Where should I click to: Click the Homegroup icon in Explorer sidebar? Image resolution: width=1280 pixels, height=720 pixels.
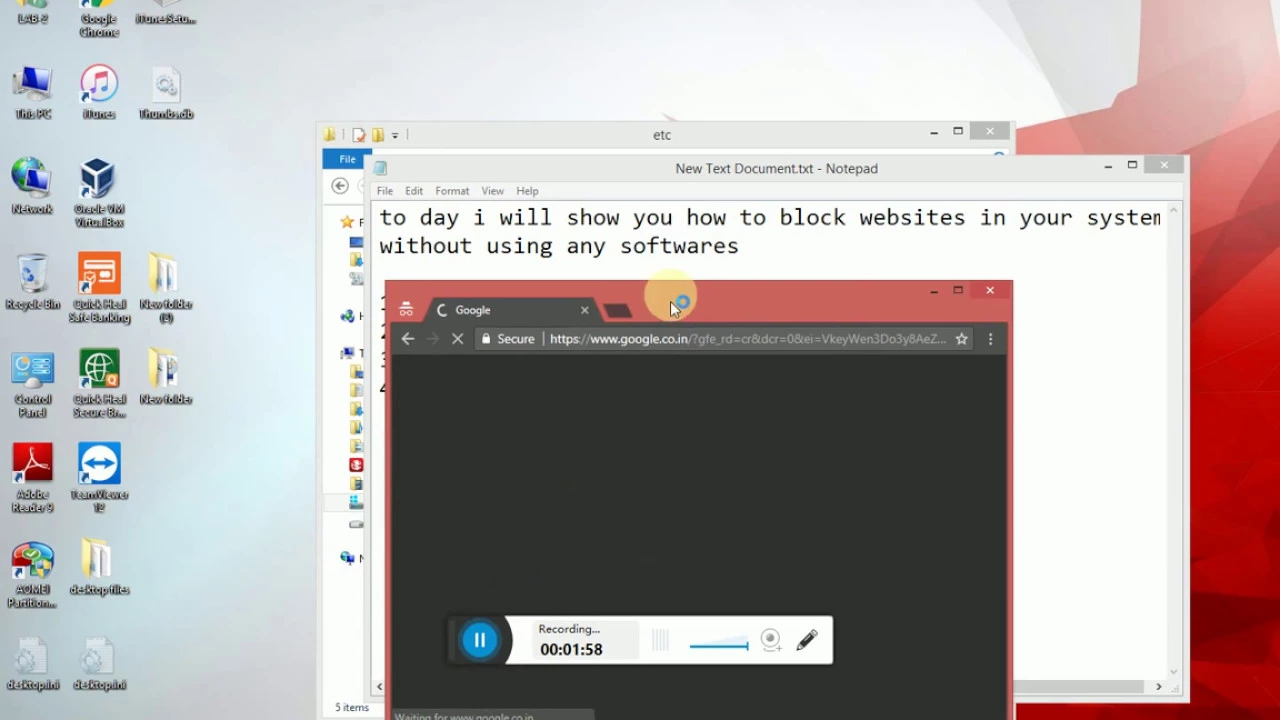click(x=347, y=316)
